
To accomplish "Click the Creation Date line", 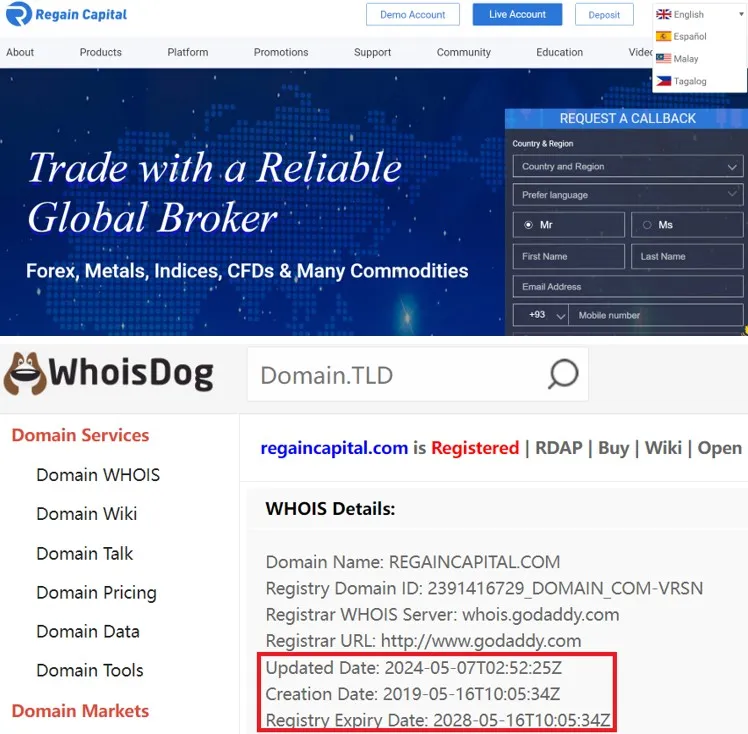I will [x=413, y=694].
